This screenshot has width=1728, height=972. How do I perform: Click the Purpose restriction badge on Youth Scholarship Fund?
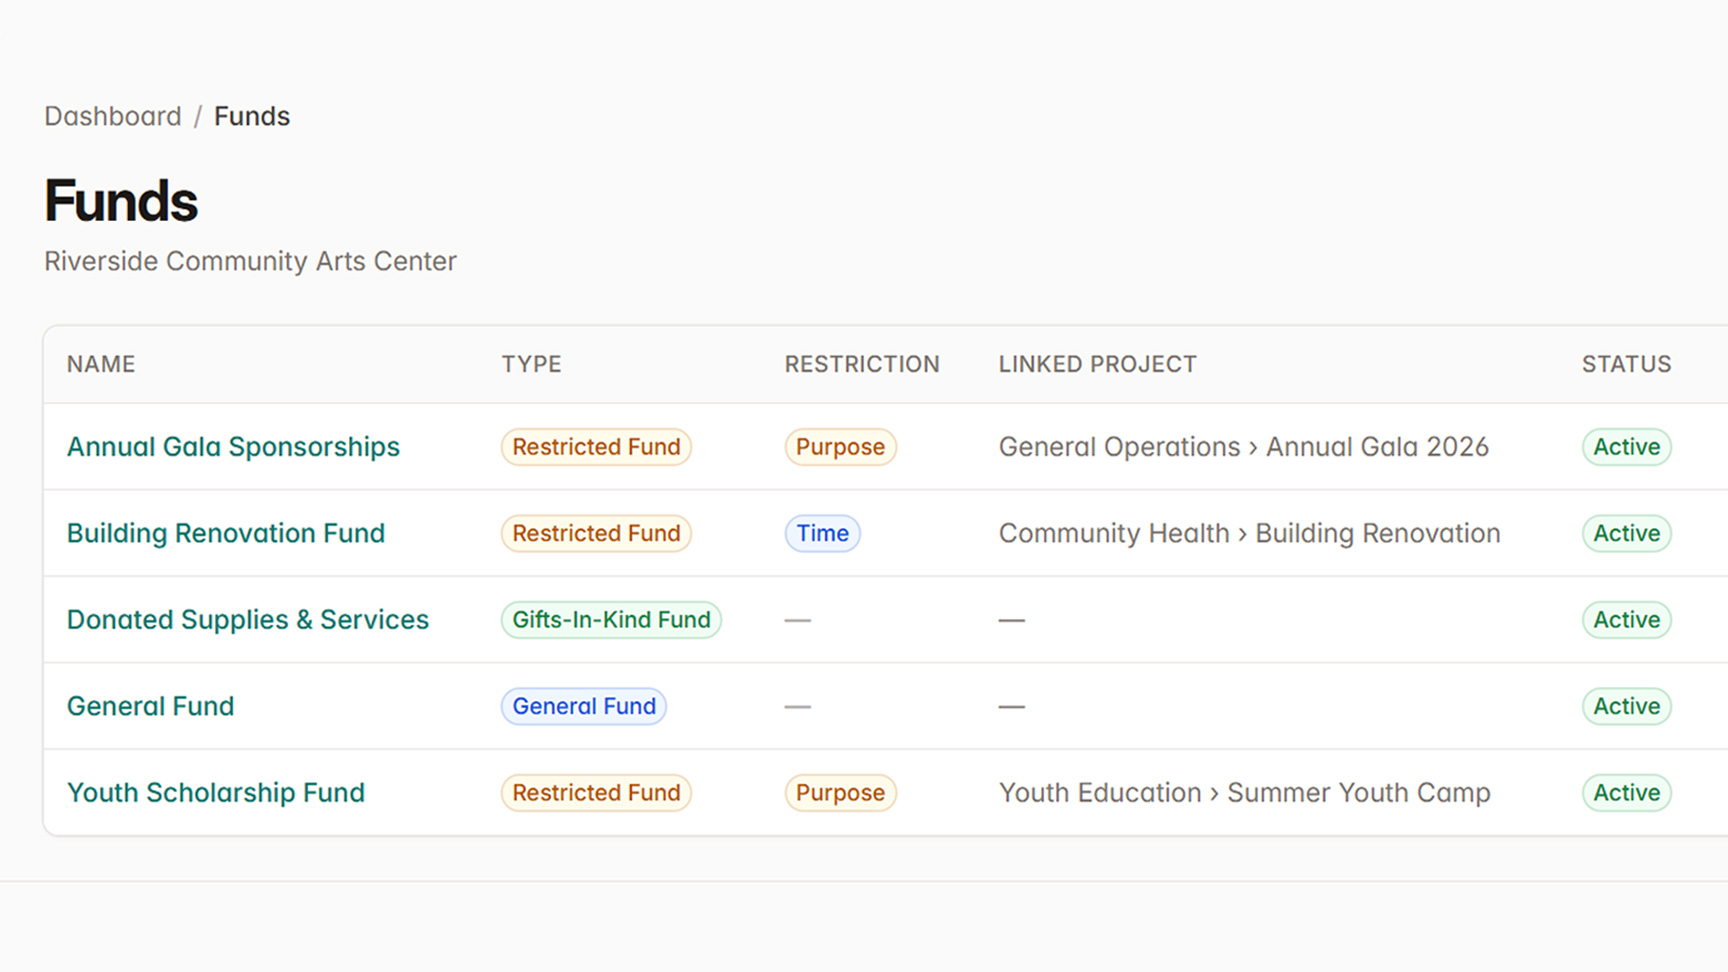click(x=840, y=792)
